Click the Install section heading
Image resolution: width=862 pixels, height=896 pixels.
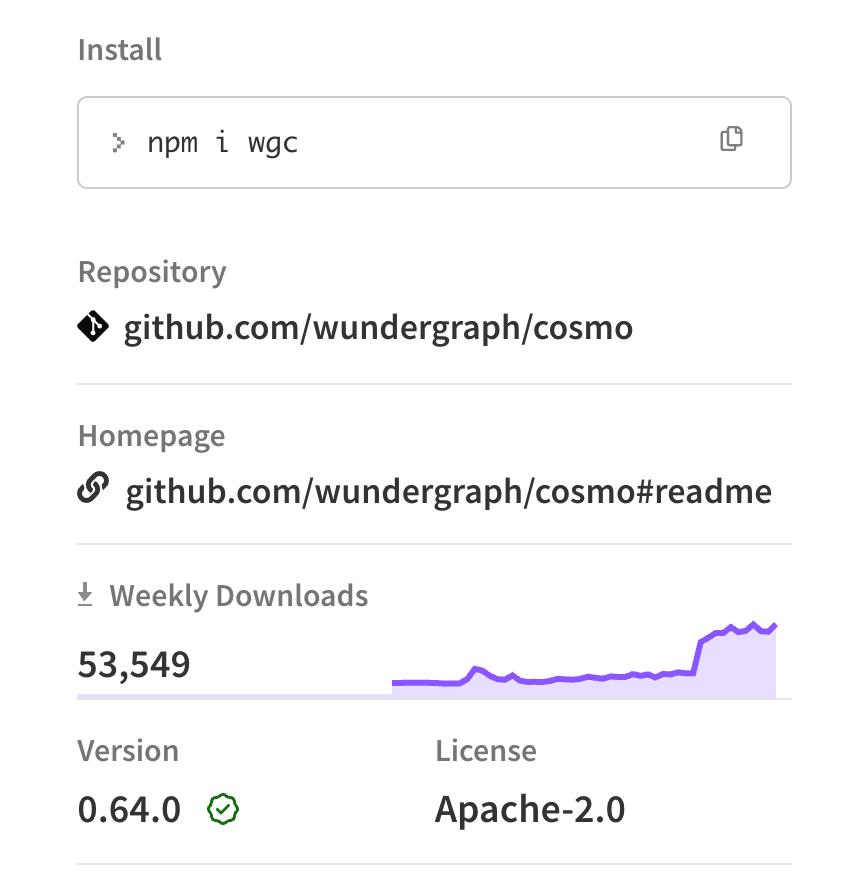coord(119,49)
